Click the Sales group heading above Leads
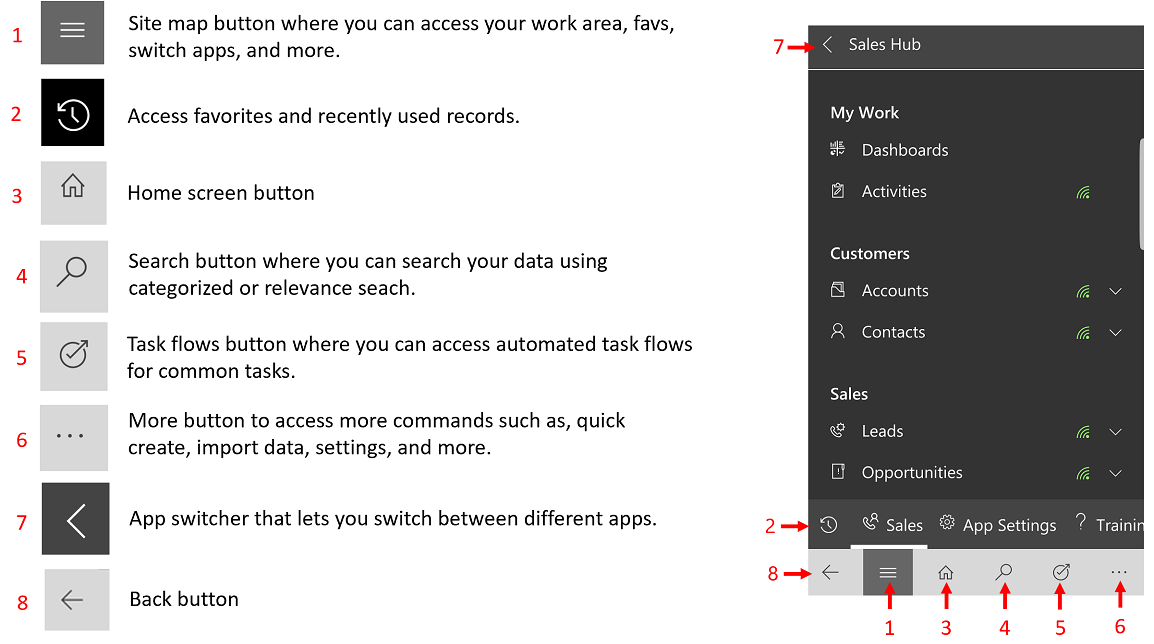The height and width of the screenshot is (644, 1154). tap(849, 394)
